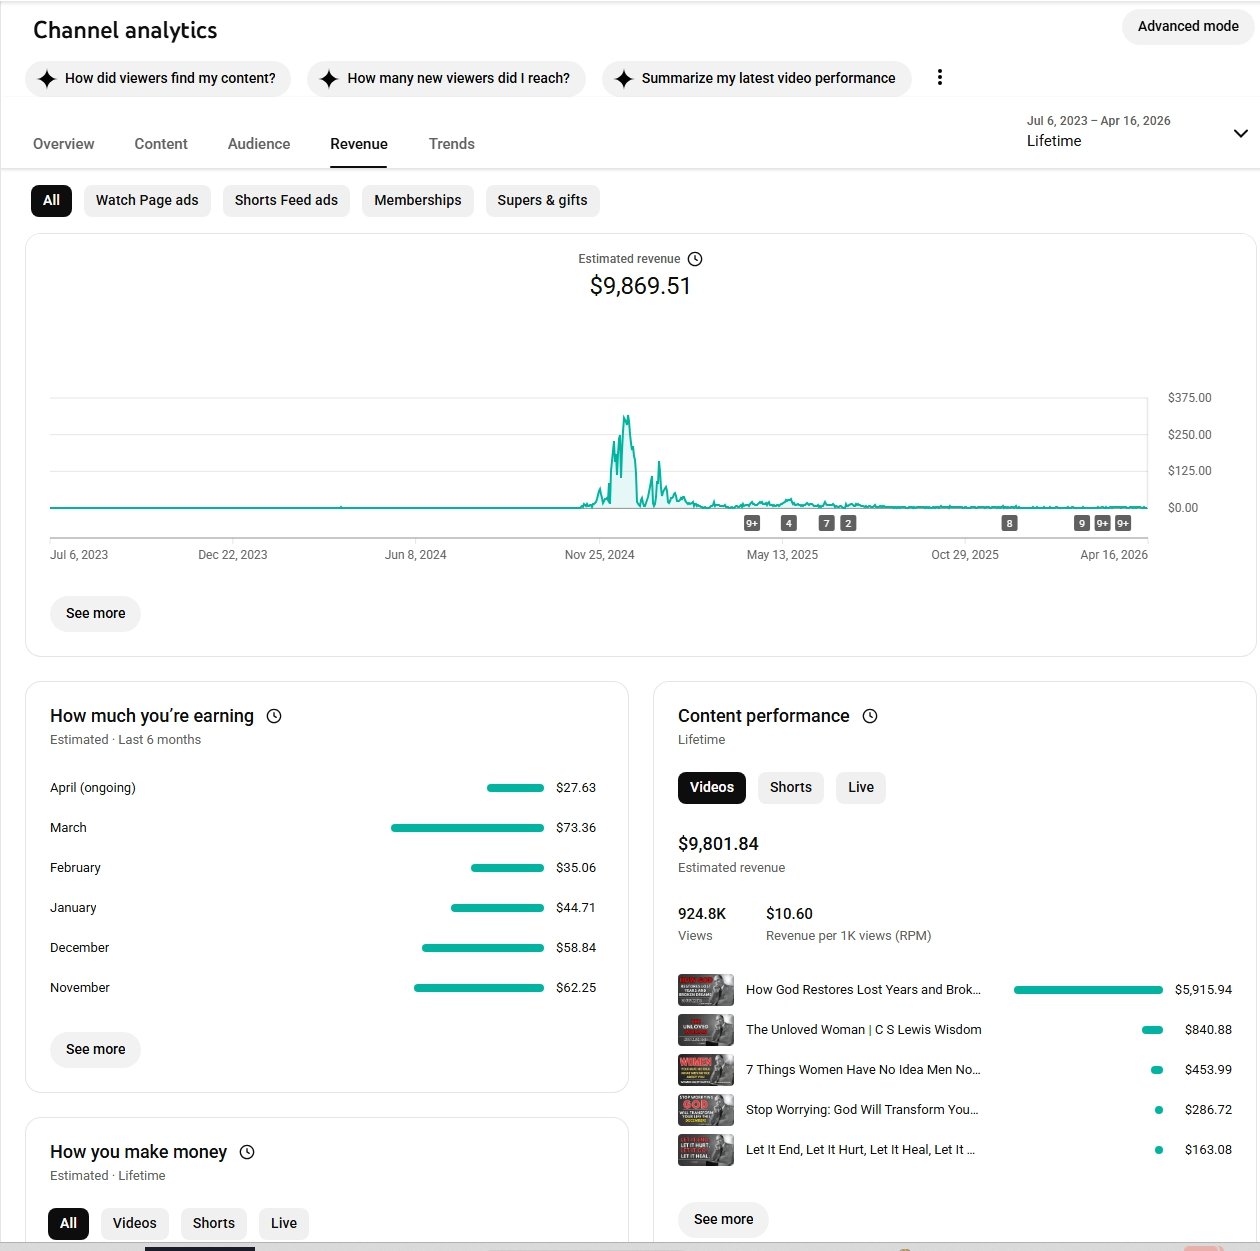This screenshot has height=1251, width=1260.
Task: Open The Unloved Woman video thumbnail
Action: (x=706, y=1030)
